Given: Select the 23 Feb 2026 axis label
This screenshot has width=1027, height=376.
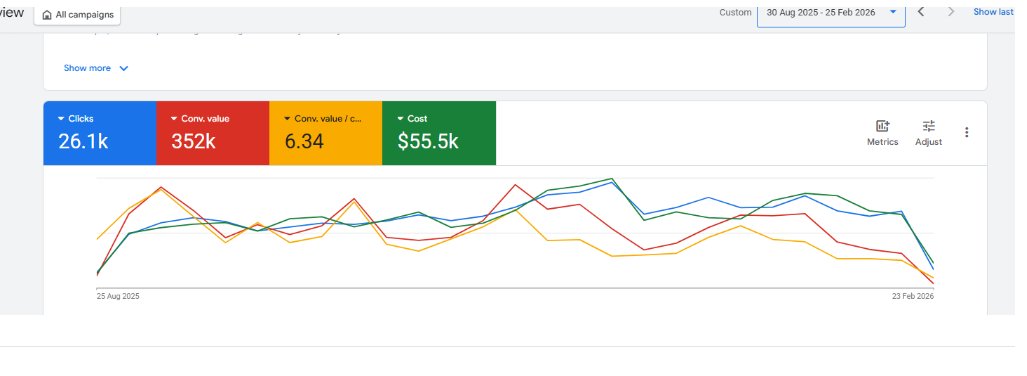Looking at the screenshot, I should [913, 296].
